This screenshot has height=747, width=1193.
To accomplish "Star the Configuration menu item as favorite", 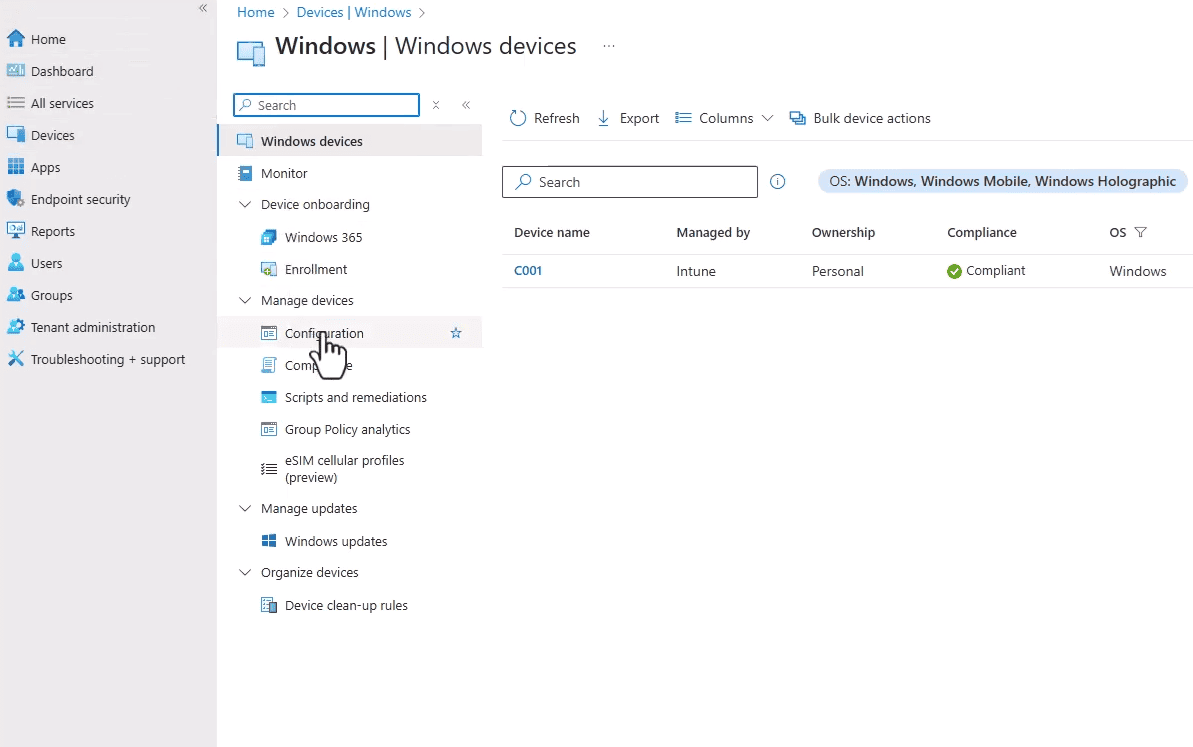I will coord(456,332).
